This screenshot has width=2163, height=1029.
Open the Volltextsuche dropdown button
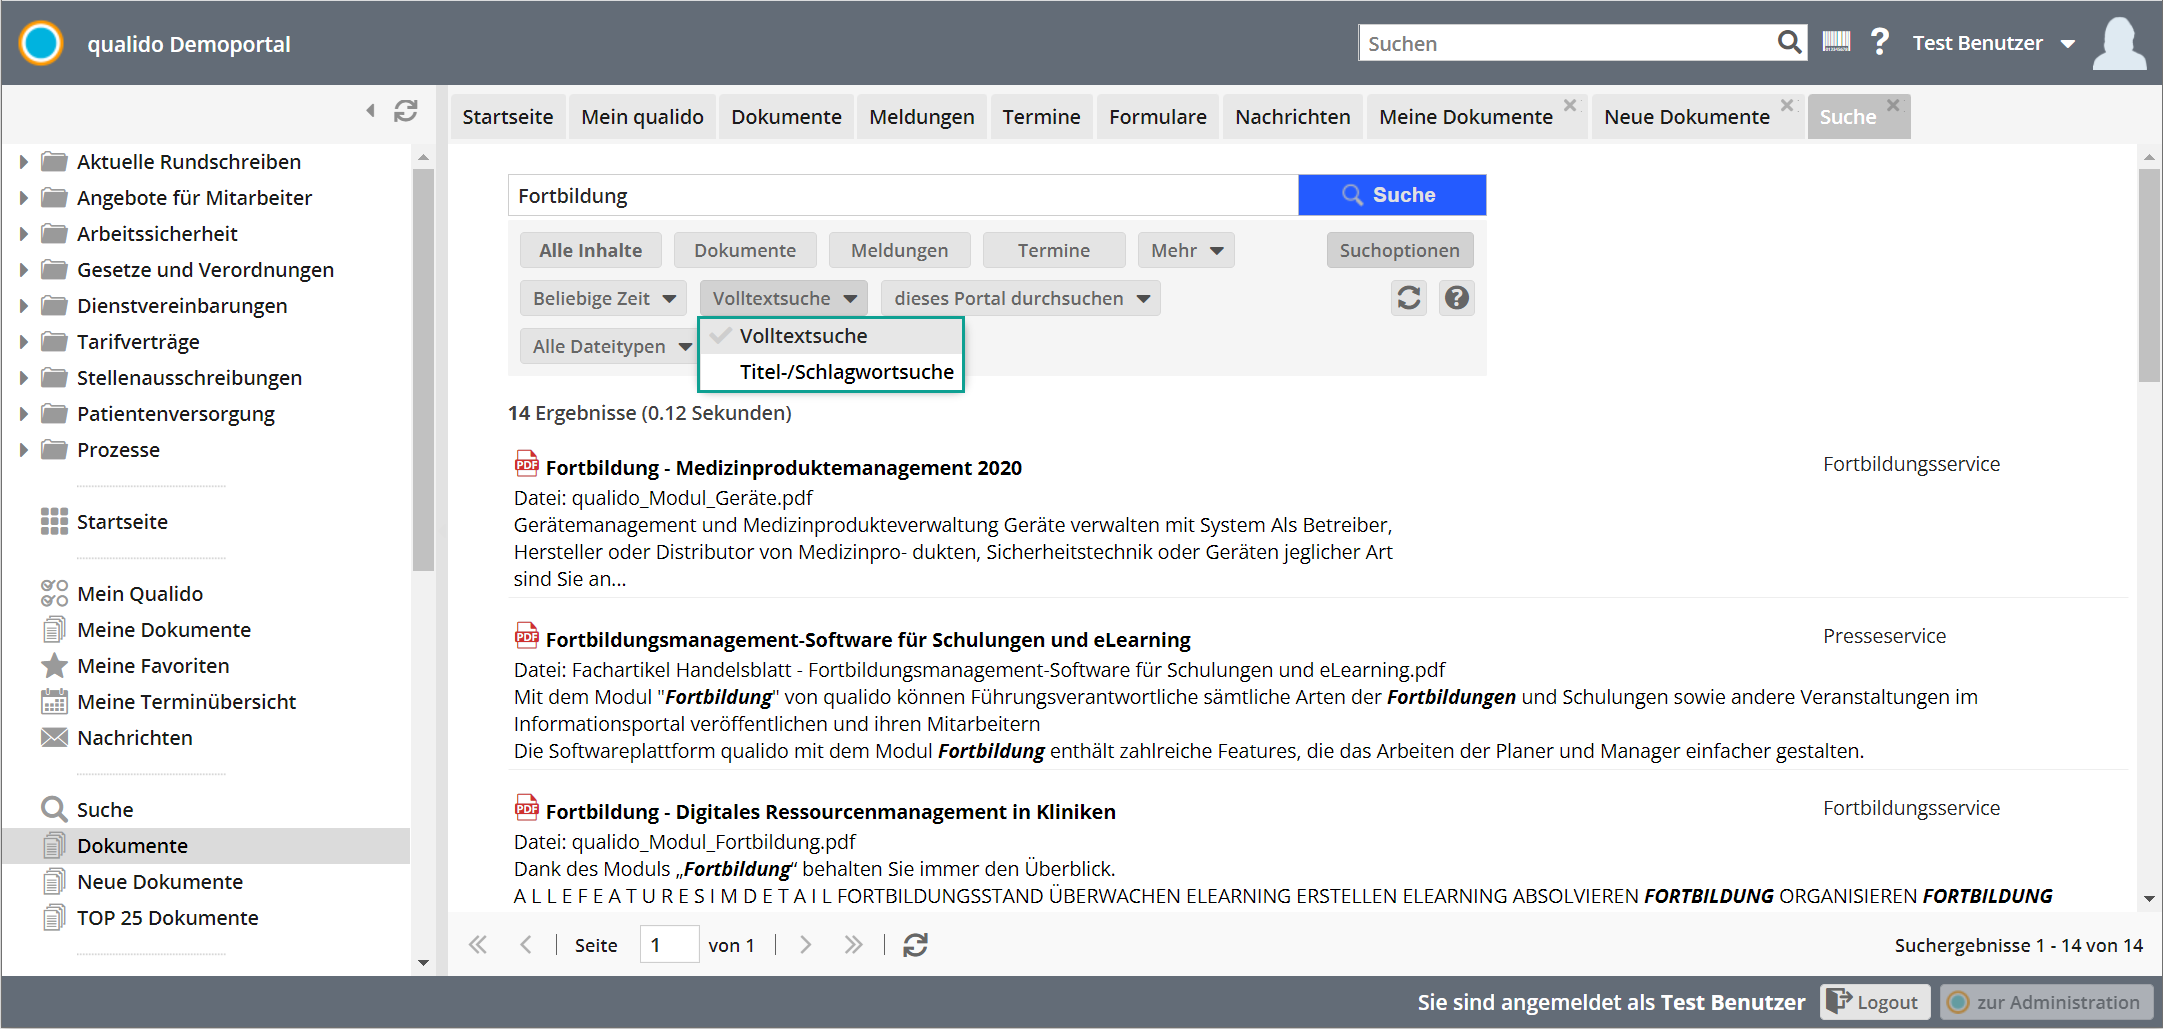(x=783, y=298)
